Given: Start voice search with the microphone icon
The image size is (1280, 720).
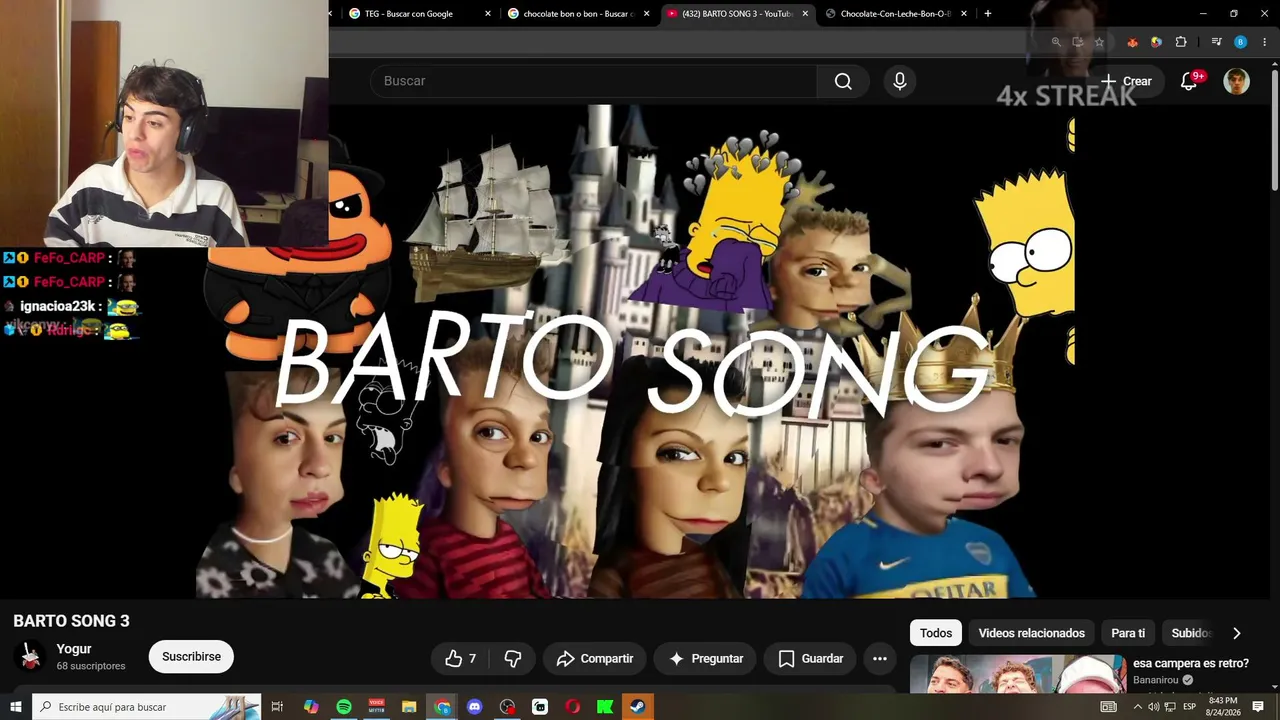Looking at the screenshot, I should (x=900, y=81).
